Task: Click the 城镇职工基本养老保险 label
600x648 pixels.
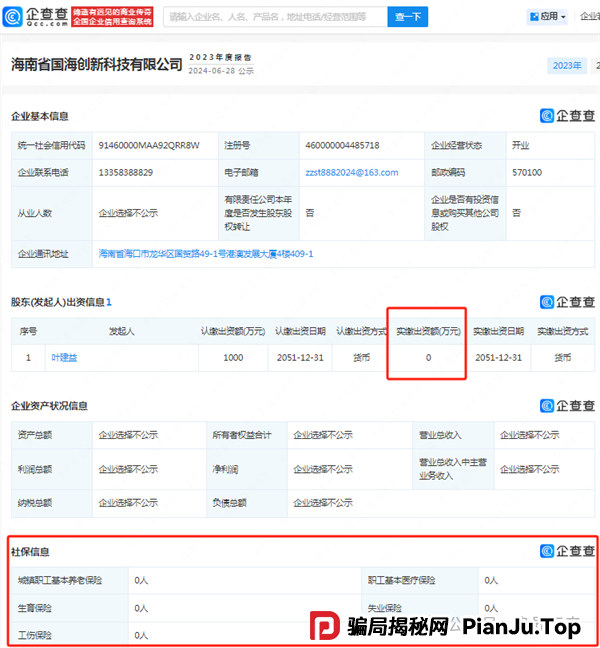Action: 60,580
